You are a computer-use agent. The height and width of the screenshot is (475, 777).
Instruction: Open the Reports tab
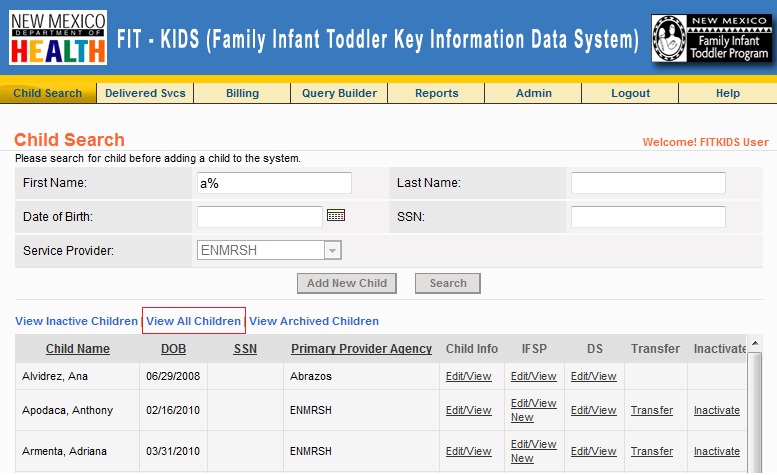click(437, 93)
